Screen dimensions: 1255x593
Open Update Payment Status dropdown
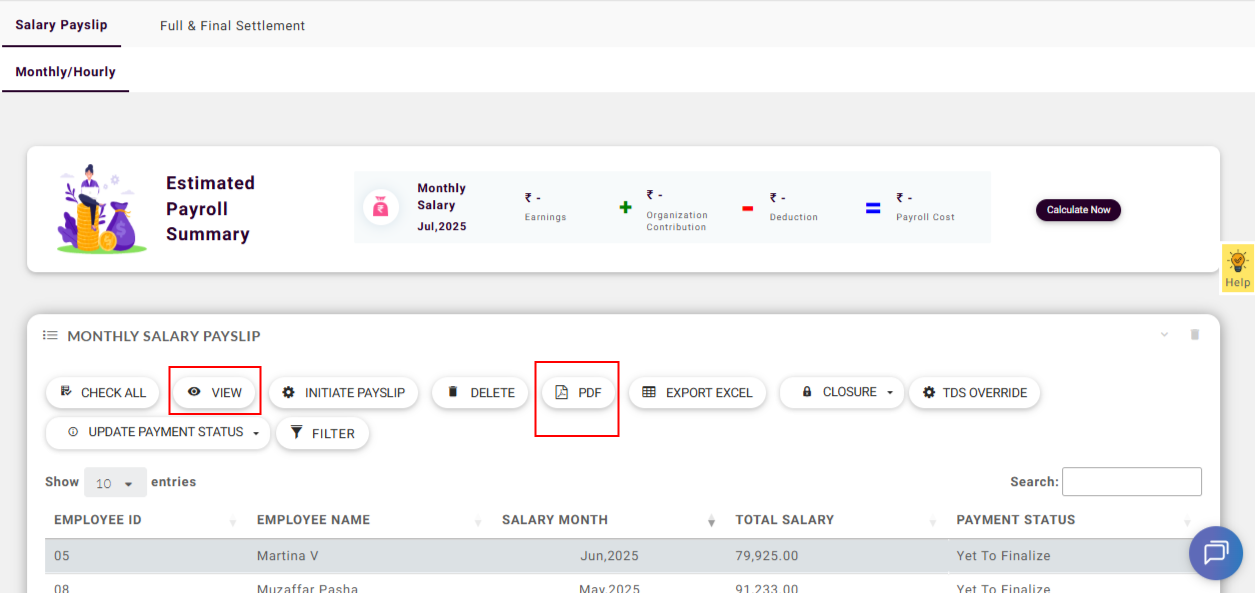[158, 433]
